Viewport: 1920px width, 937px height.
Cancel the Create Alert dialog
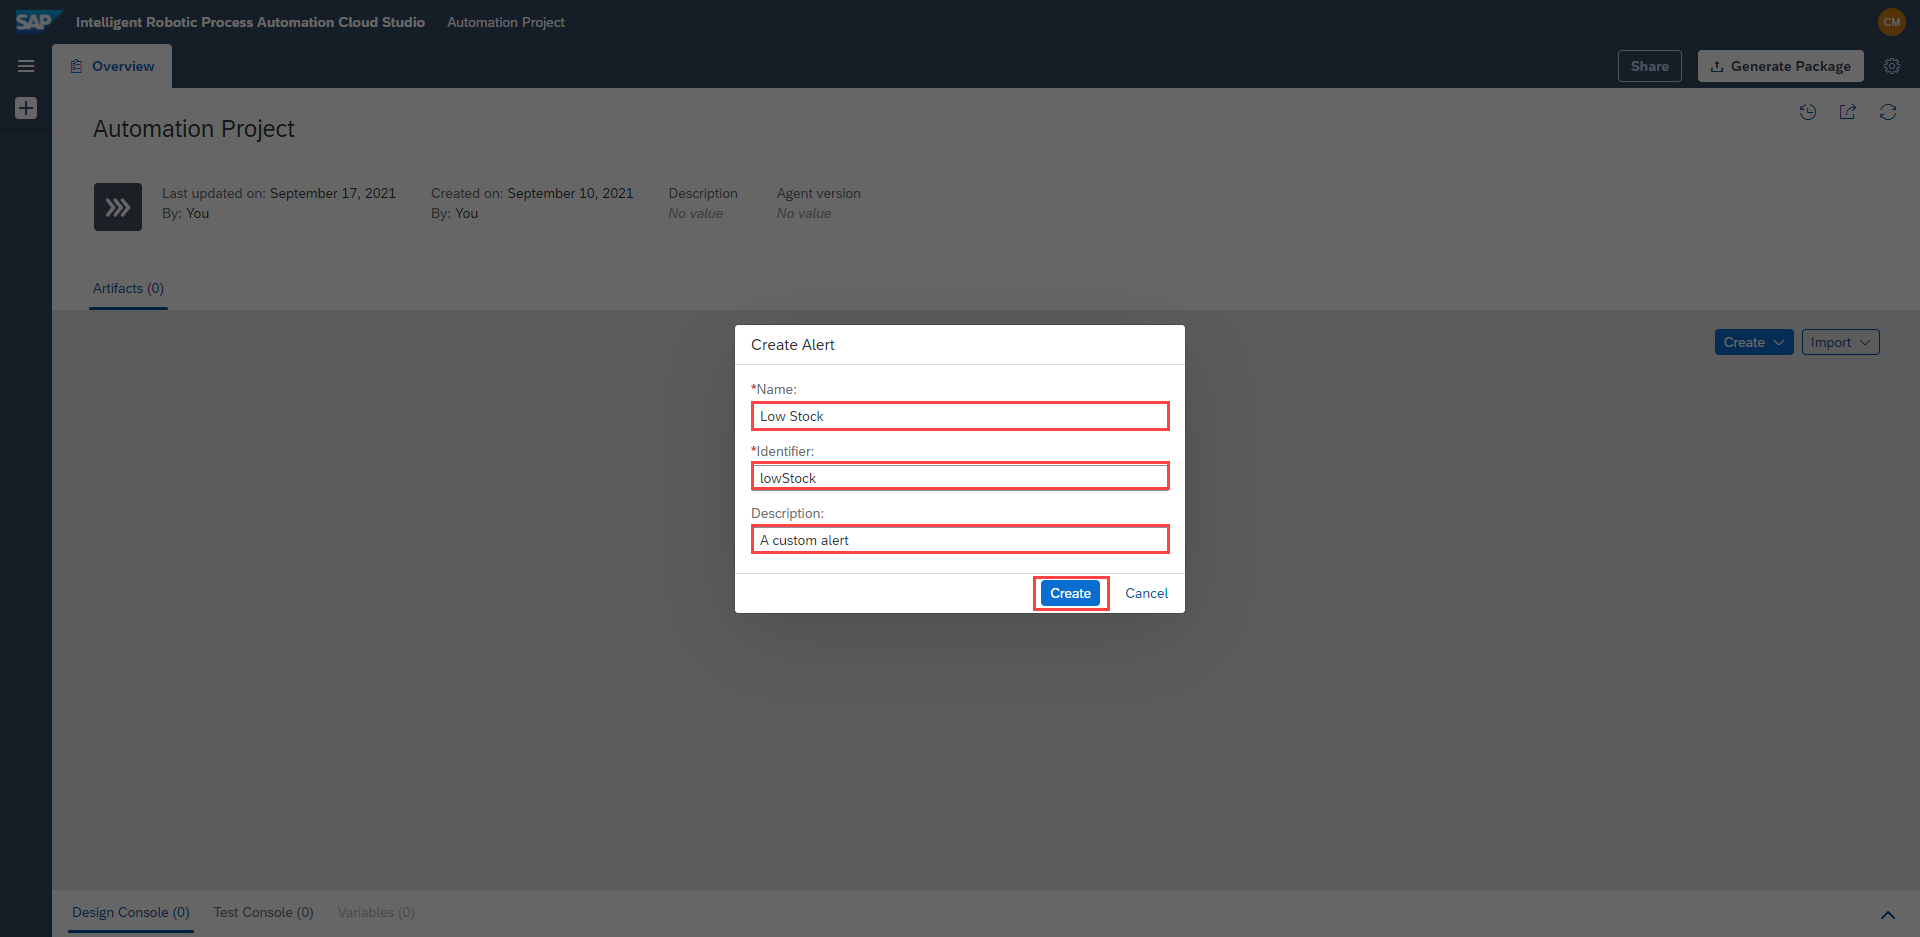1146,593
